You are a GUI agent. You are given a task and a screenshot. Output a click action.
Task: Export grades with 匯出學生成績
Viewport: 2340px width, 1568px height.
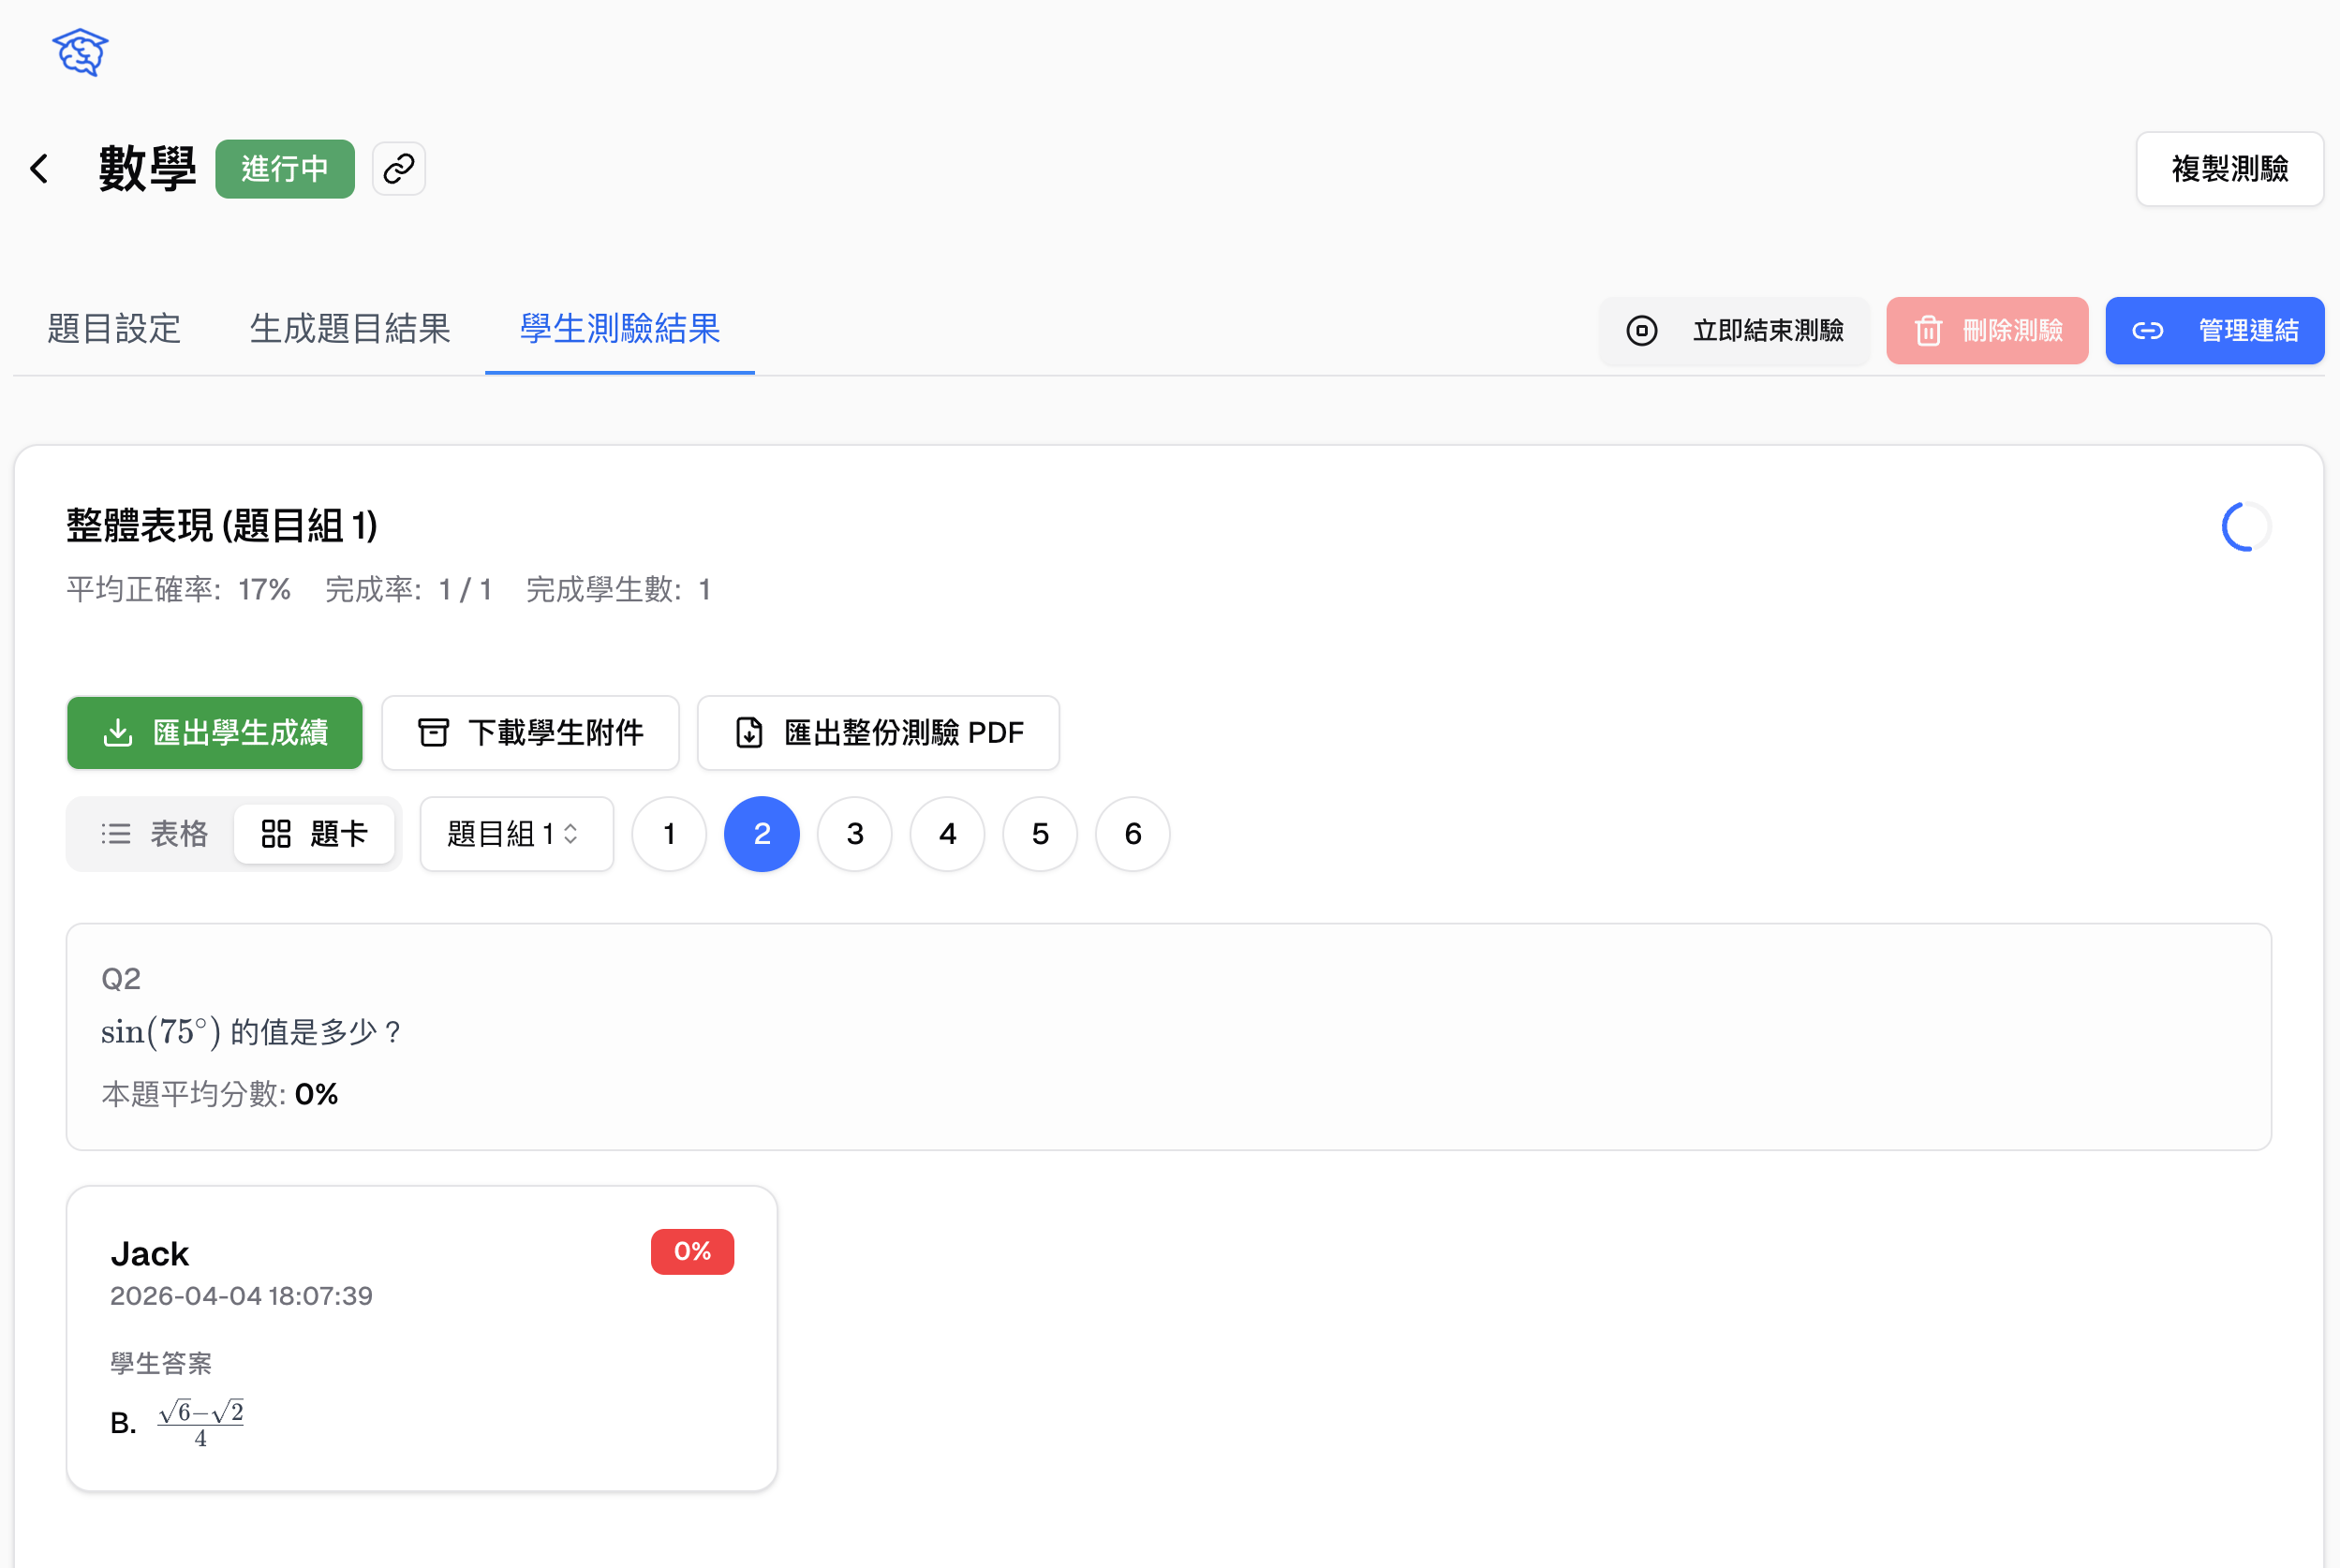[x=215, y=733]
